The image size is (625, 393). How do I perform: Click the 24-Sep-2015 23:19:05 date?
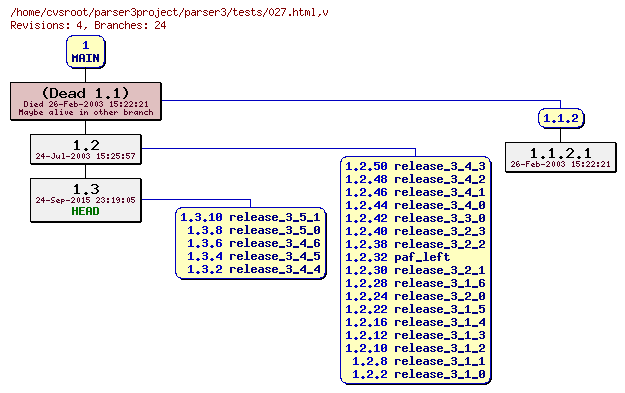[85, 200]
